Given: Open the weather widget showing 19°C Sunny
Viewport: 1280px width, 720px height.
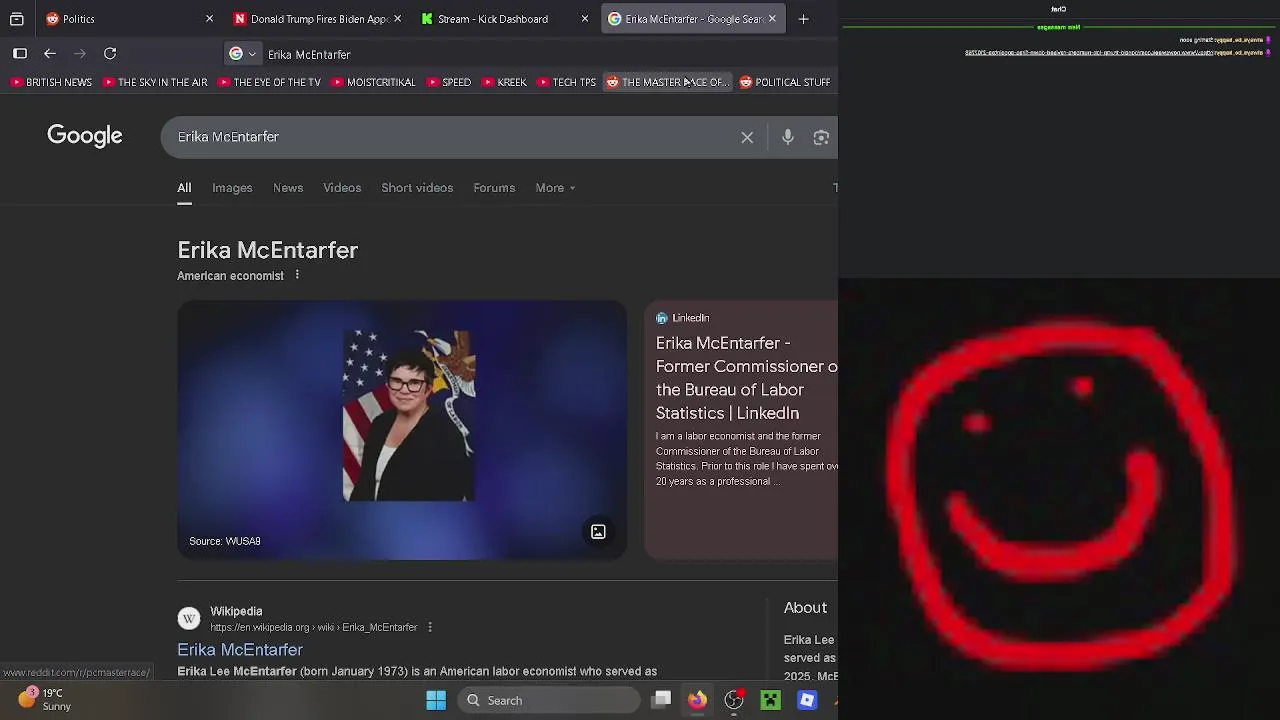Looking at the screenshot, I should tap(45, 699).
